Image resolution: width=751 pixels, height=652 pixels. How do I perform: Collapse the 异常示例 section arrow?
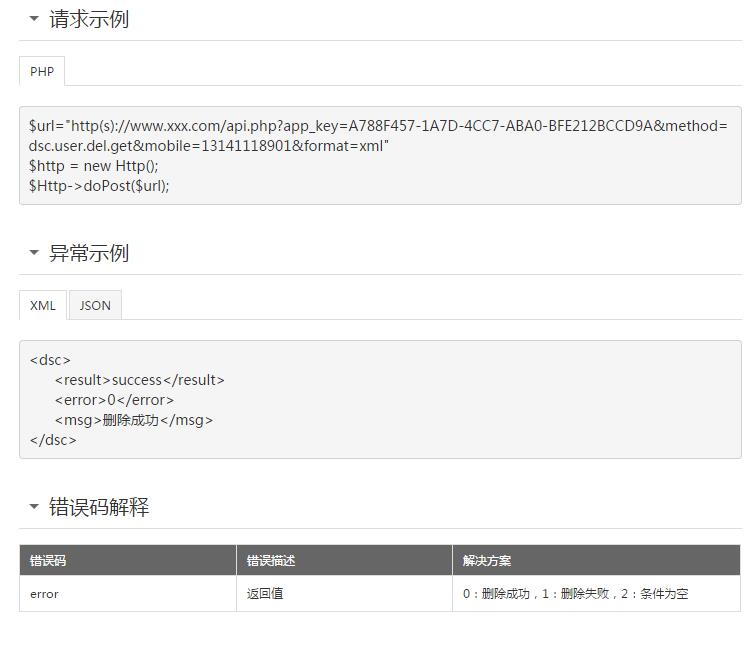click(x=34, y=253)
